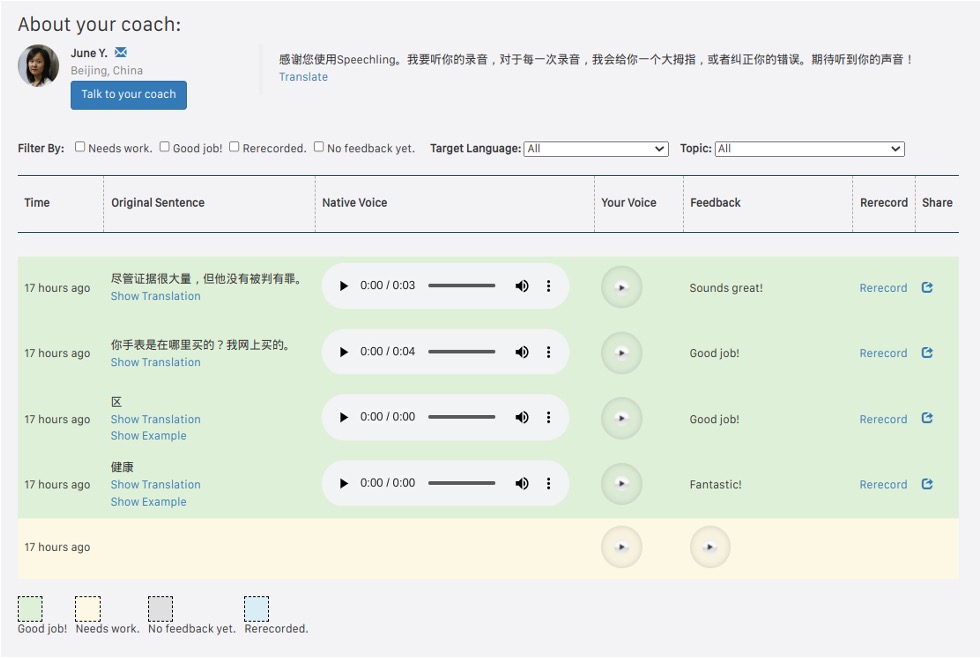Screen dimensions: 980x658
Task: Show Example for the 区 entry
Action: click(148, 436)
